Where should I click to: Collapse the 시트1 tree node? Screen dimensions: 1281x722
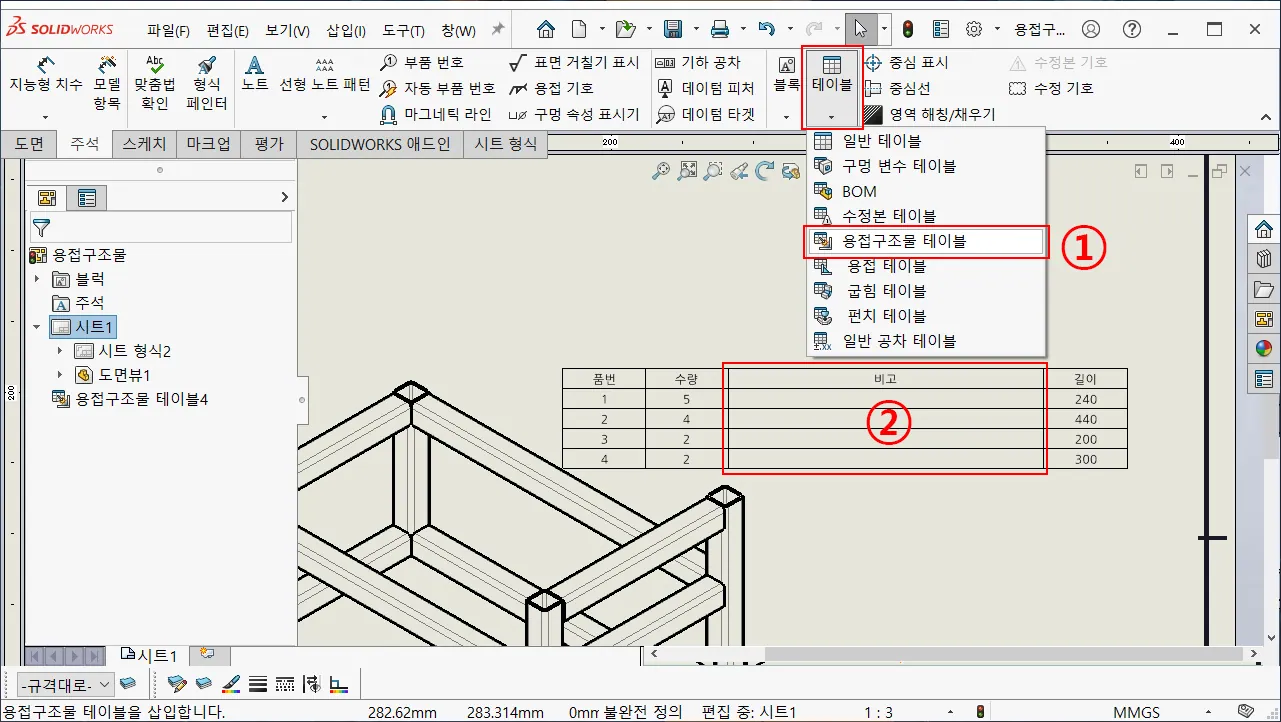coord(38,327)
